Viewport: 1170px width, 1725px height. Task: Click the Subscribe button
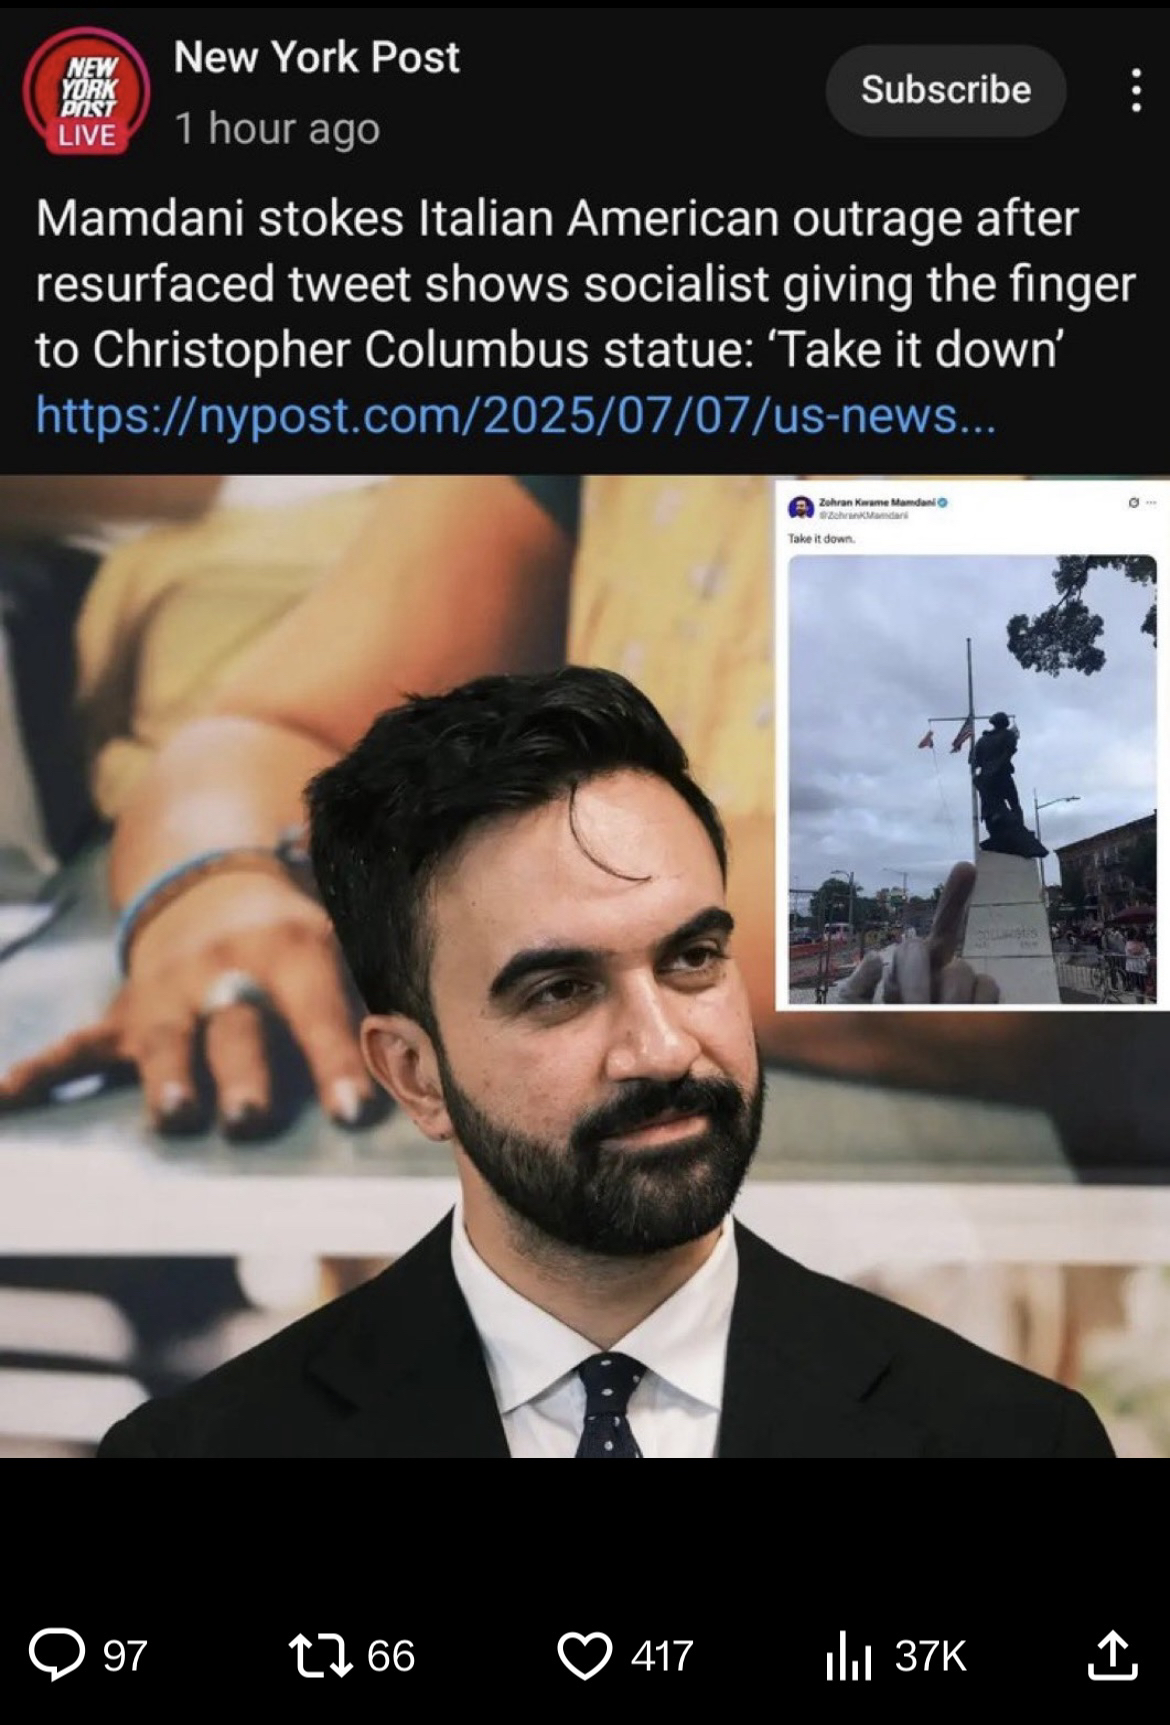pyautogui.click(x=946, y=90)
